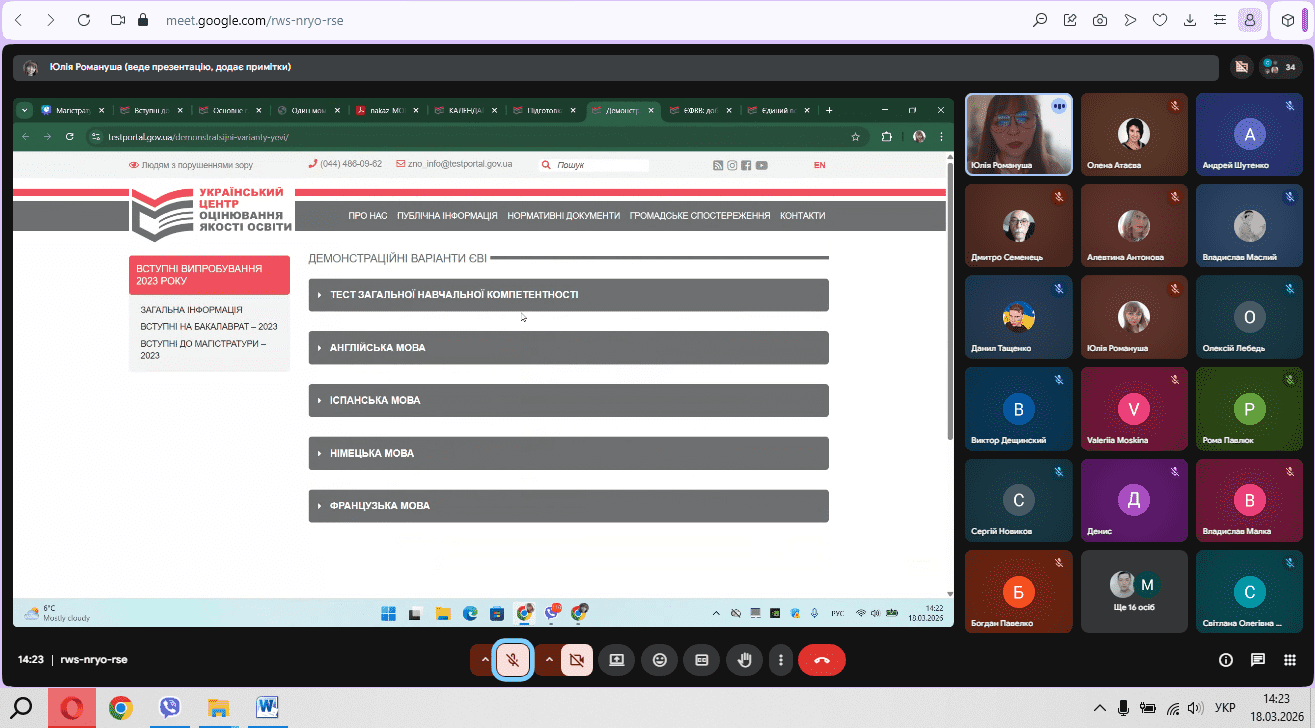The image size is (1315, 728).
Task: Show the Windows system tray hidden icons
Action: tap(1100, 708)
